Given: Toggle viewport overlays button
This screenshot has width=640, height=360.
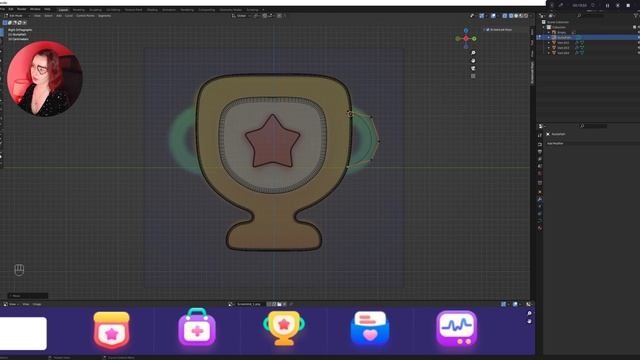Looking at the screenshot, I should point(493,16).
